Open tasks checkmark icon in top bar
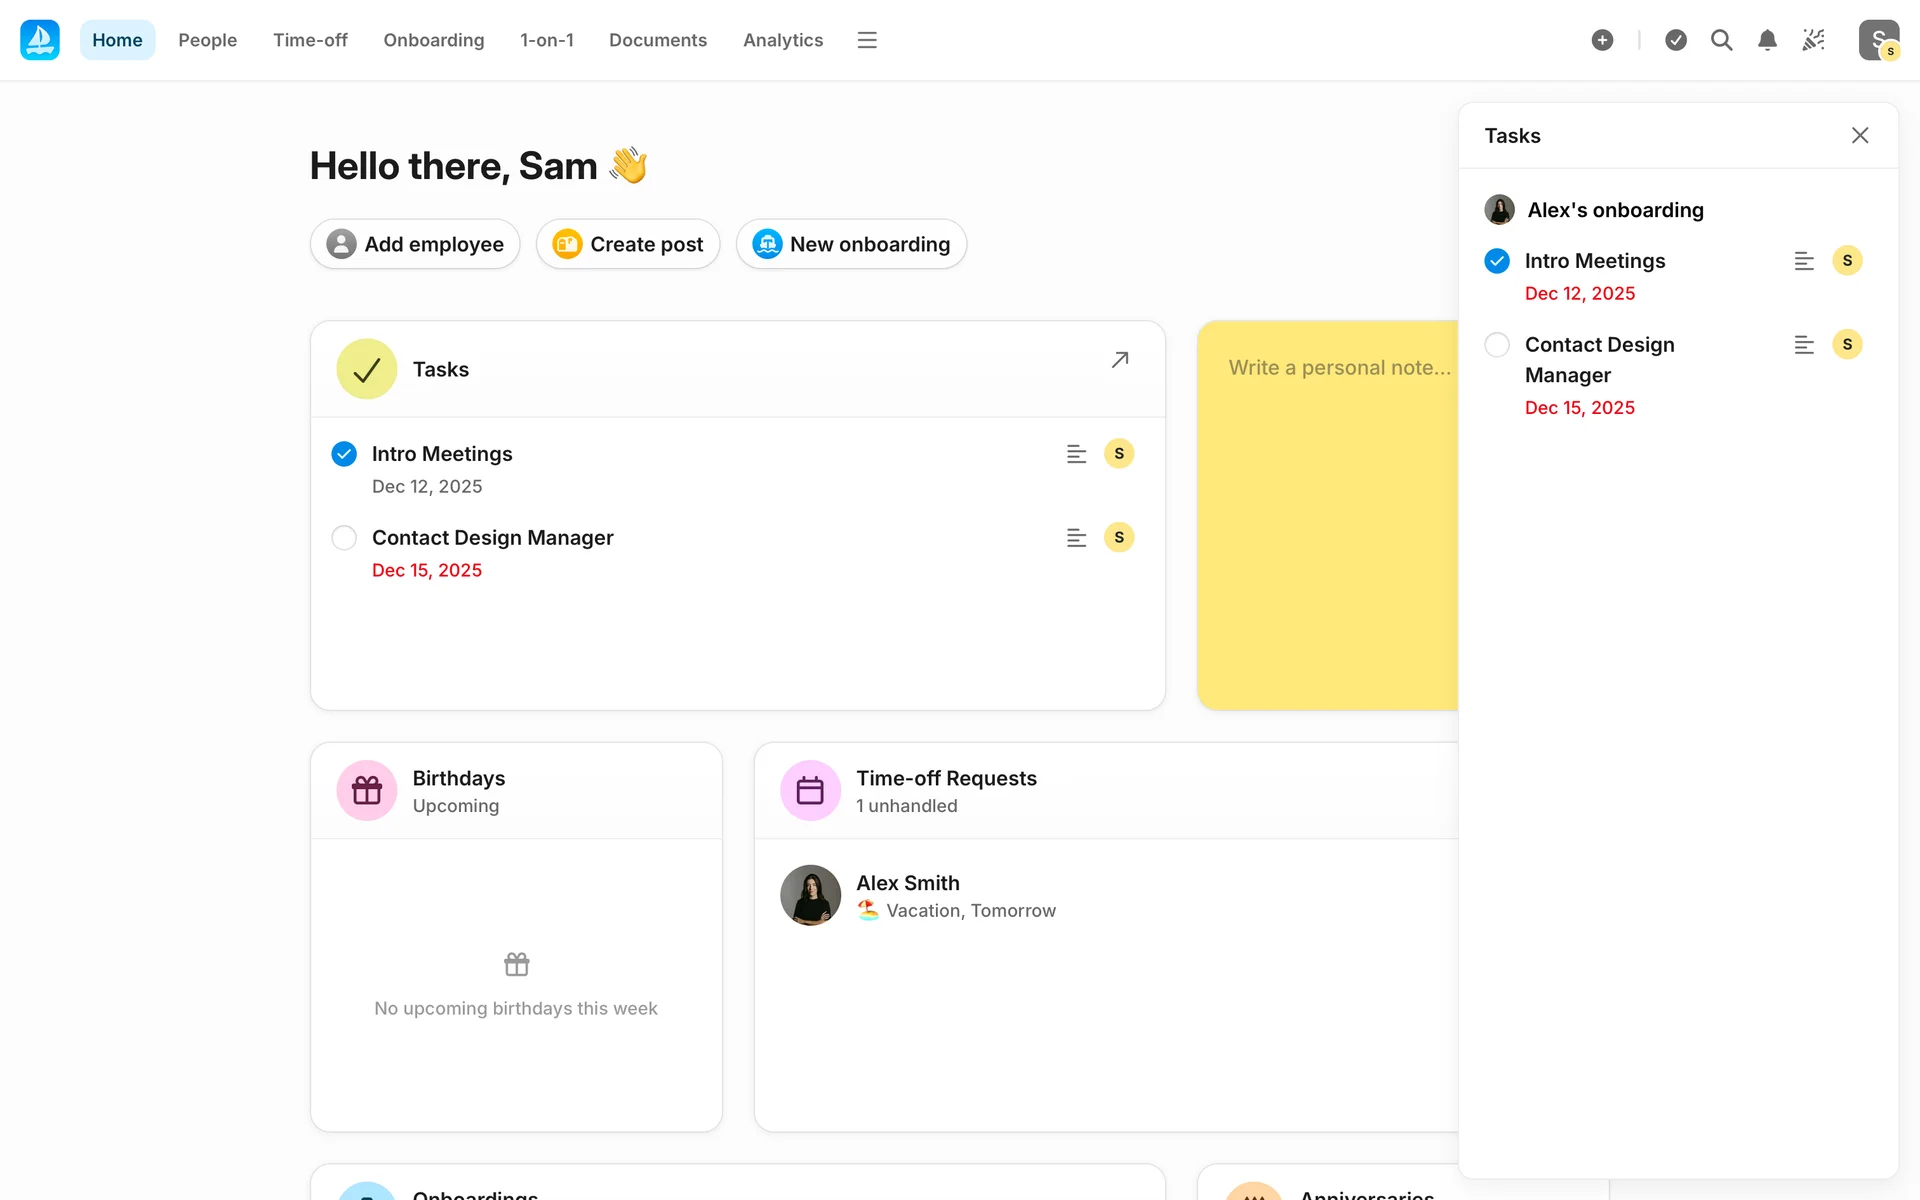The height and width of the screenshot is (1200, 1920). tap(1676, 40)
